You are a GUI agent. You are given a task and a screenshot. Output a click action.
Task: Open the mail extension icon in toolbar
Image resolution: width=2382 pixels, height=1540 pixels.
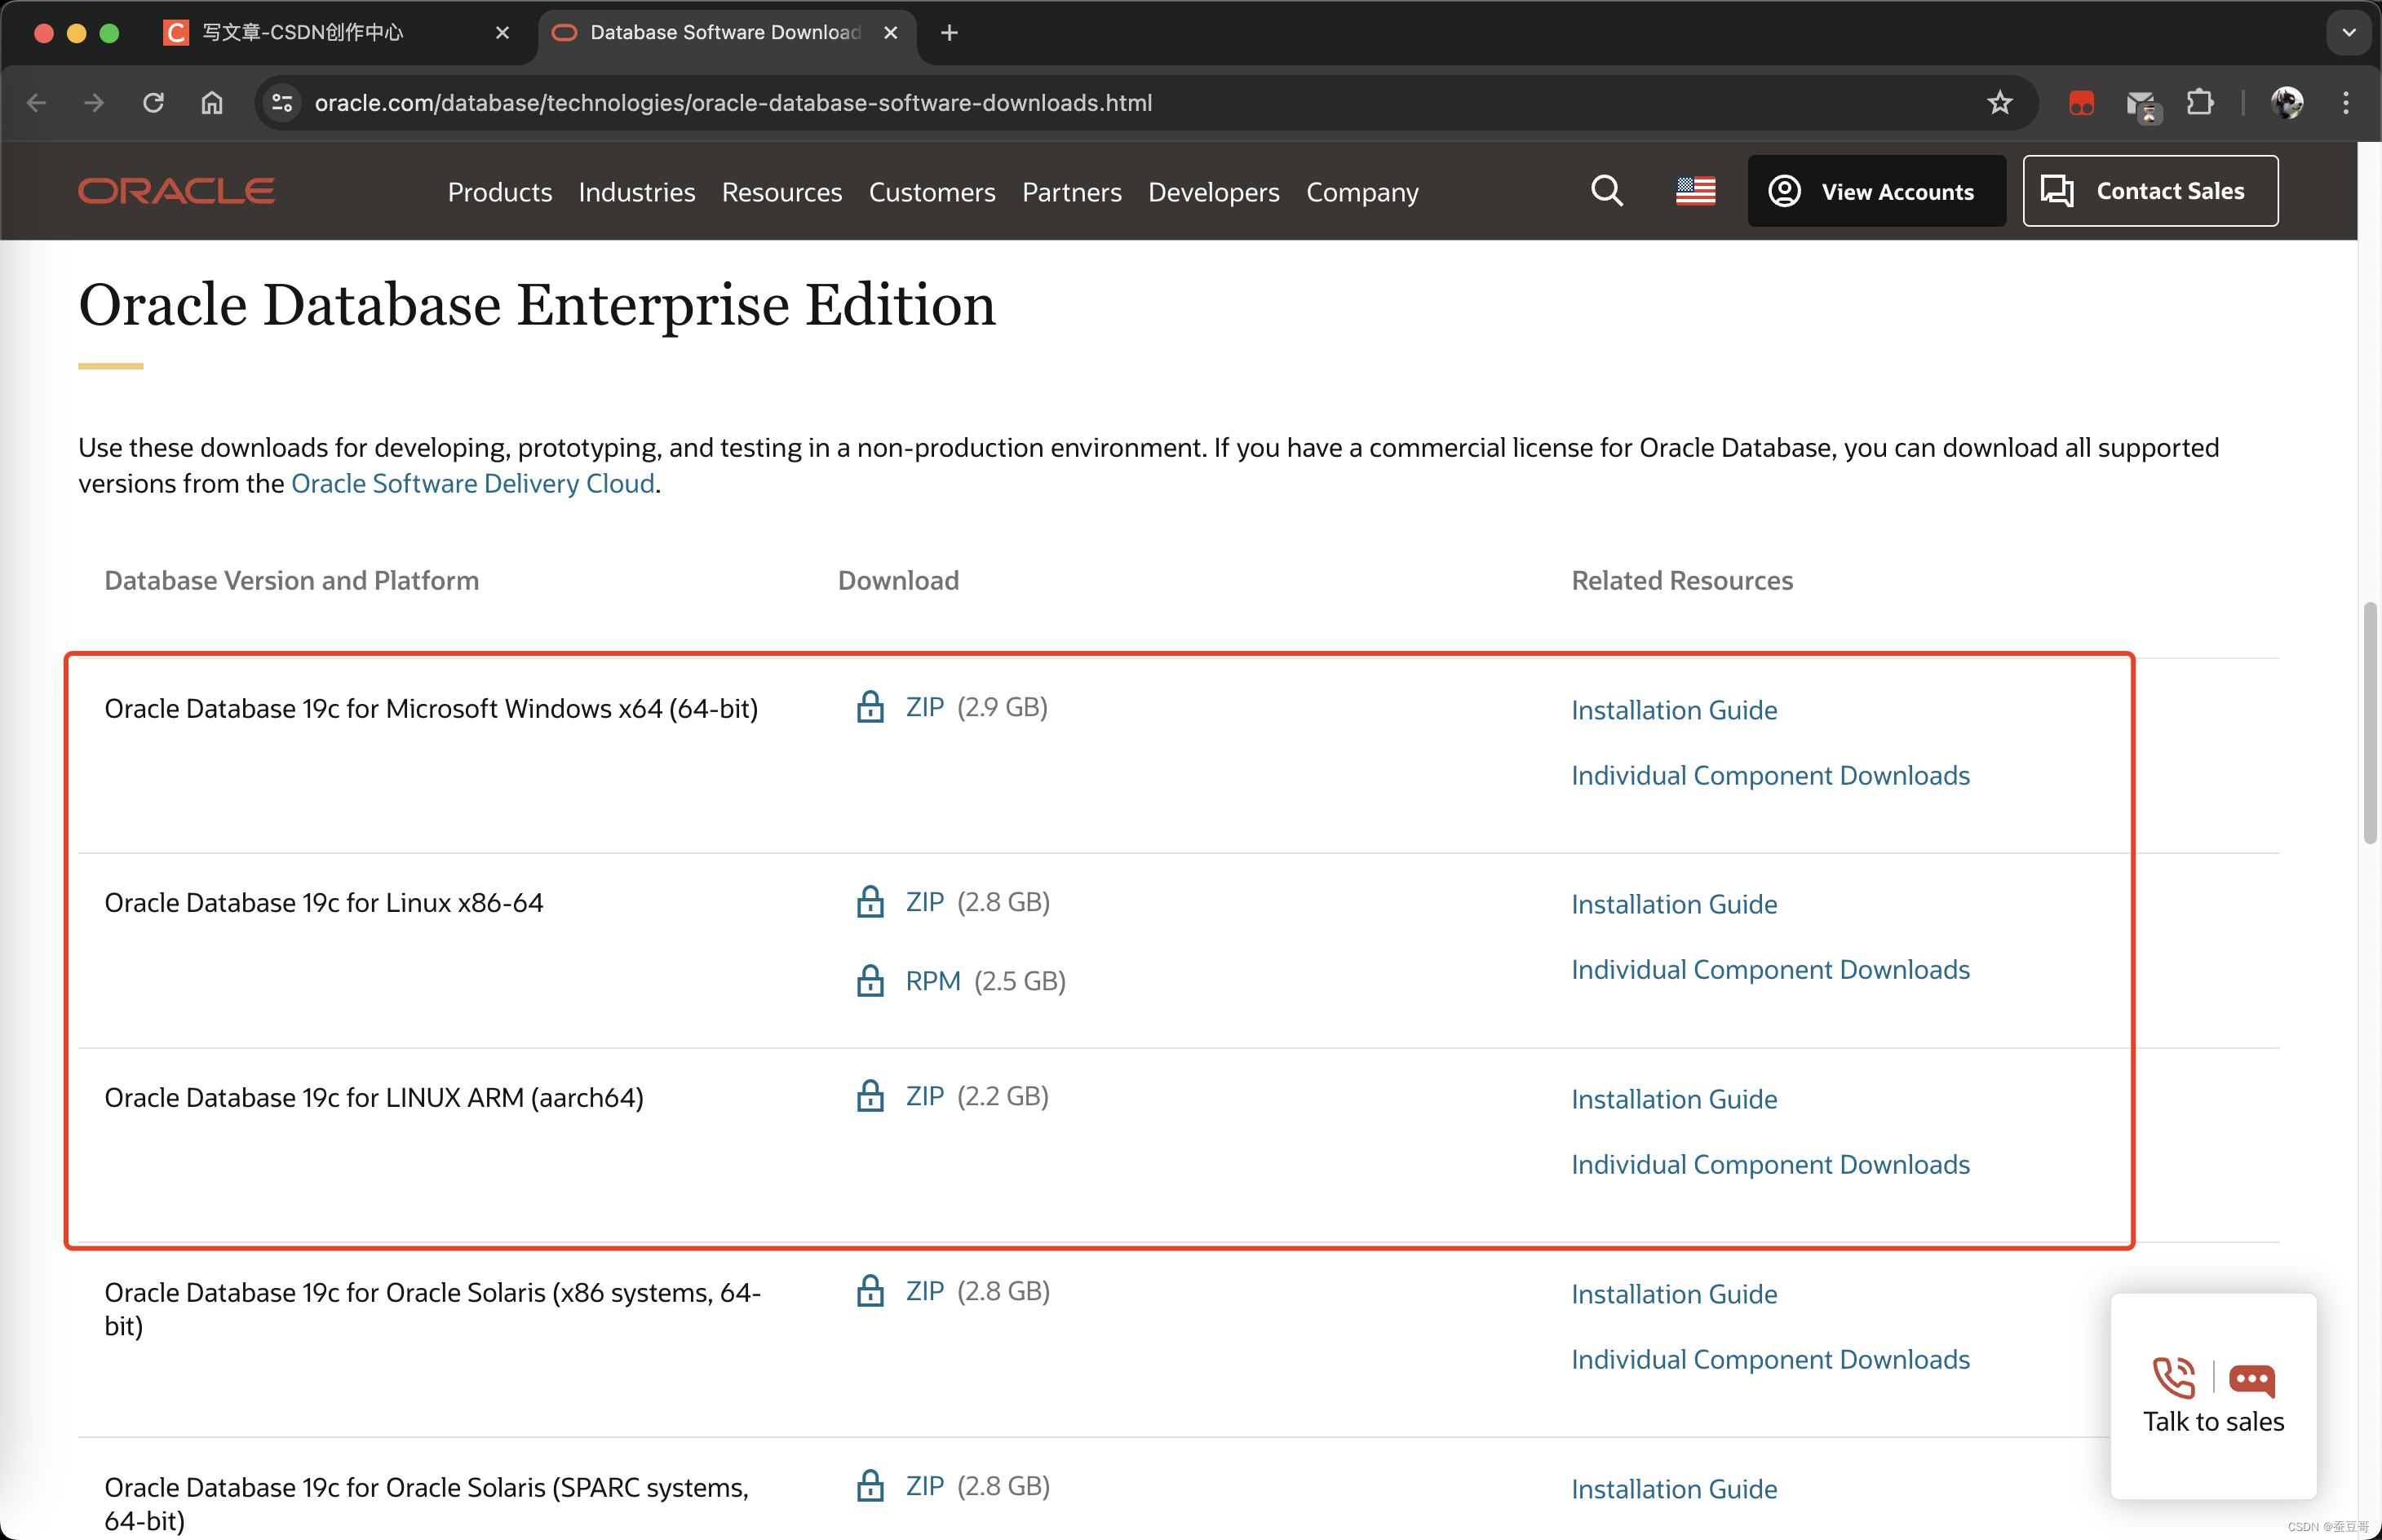pyautogui.click(x=2141, y=105)
